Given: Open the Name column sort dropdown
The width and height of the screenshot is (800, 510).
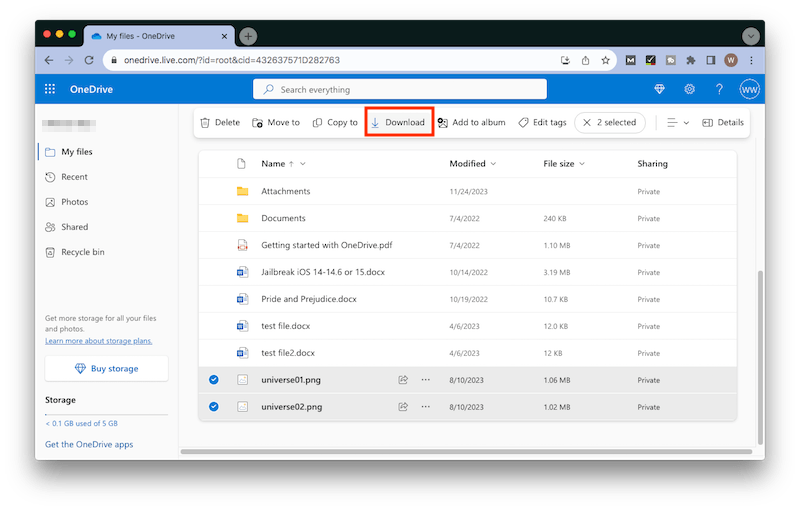Looking at the screenshot, I should click(302, 164).
